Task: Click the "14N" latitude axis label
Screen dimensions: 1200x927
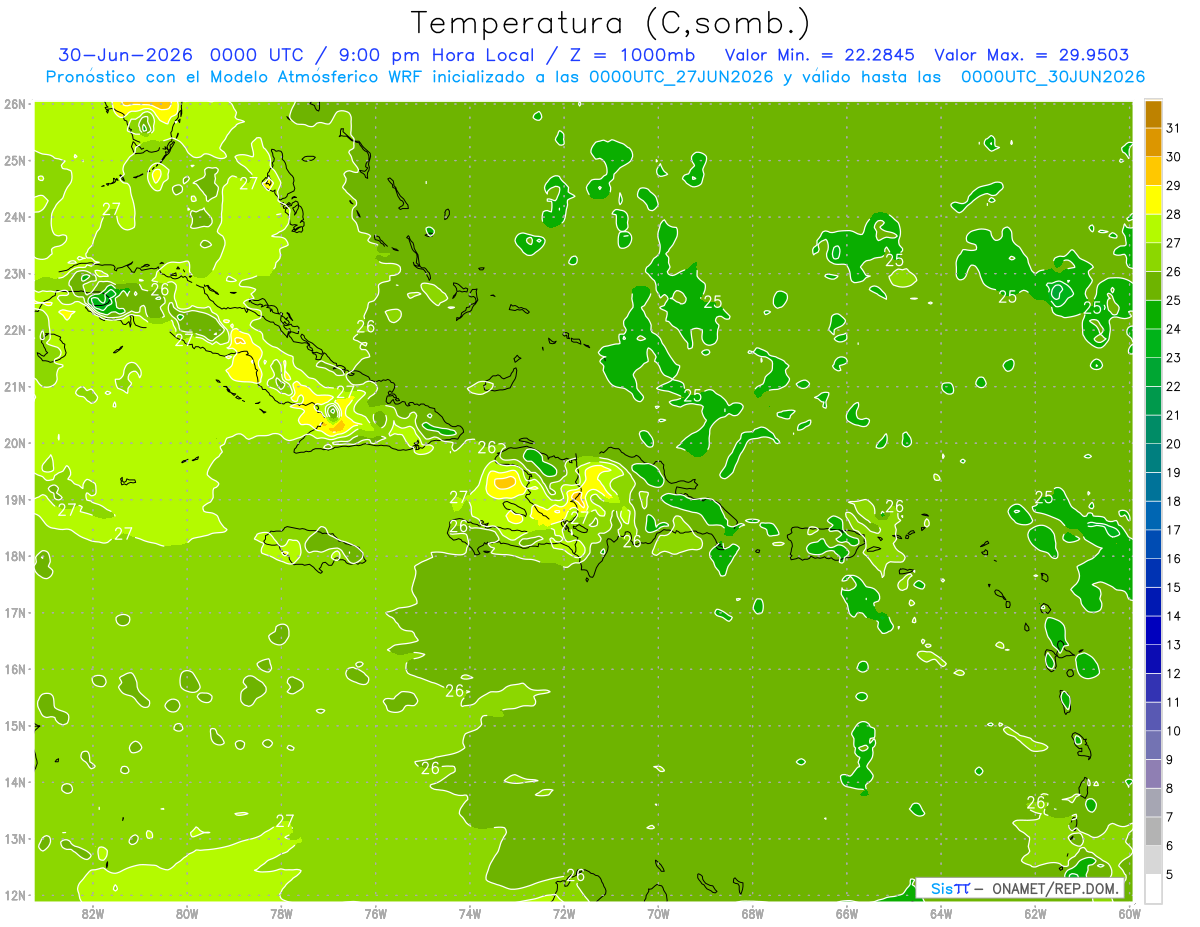Action: click(x=15, y=782)
